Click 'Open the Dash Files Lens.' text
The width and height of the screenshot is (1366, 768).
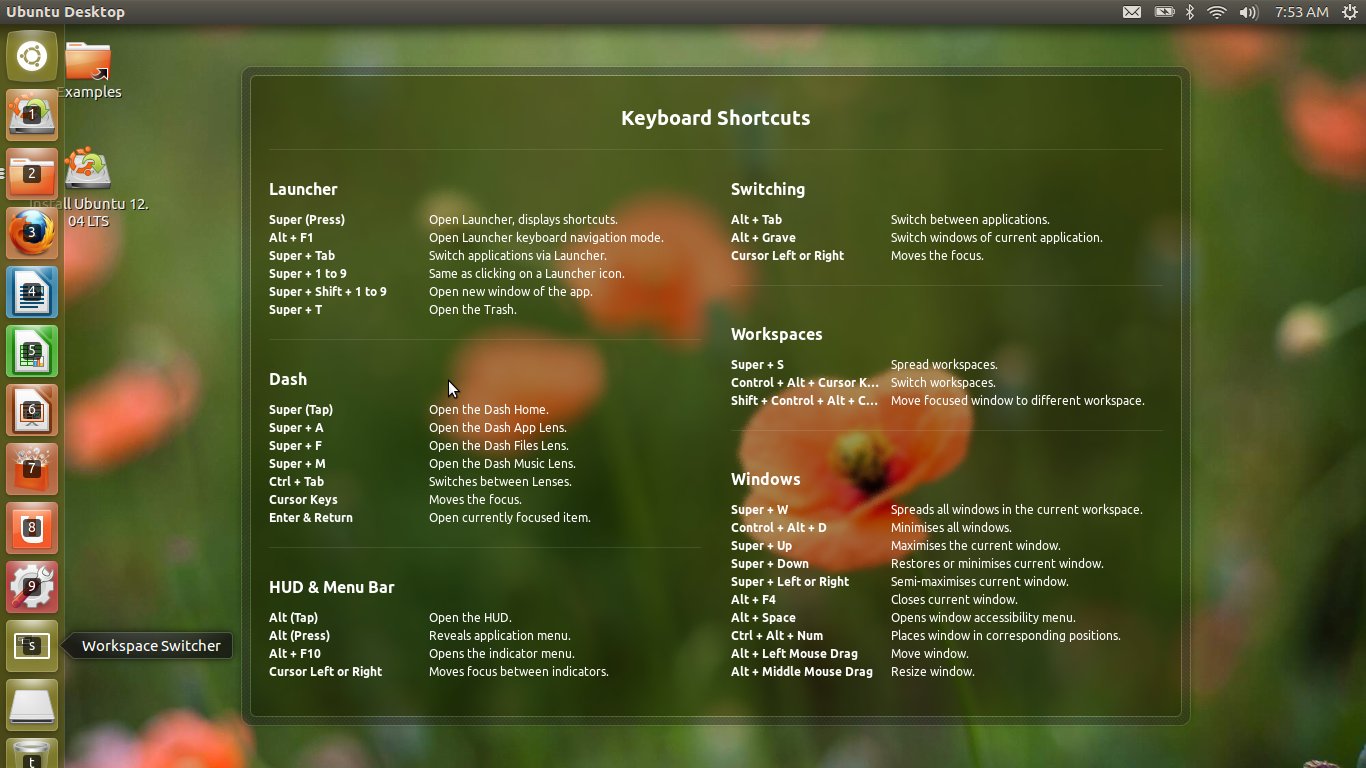point(499,446)
